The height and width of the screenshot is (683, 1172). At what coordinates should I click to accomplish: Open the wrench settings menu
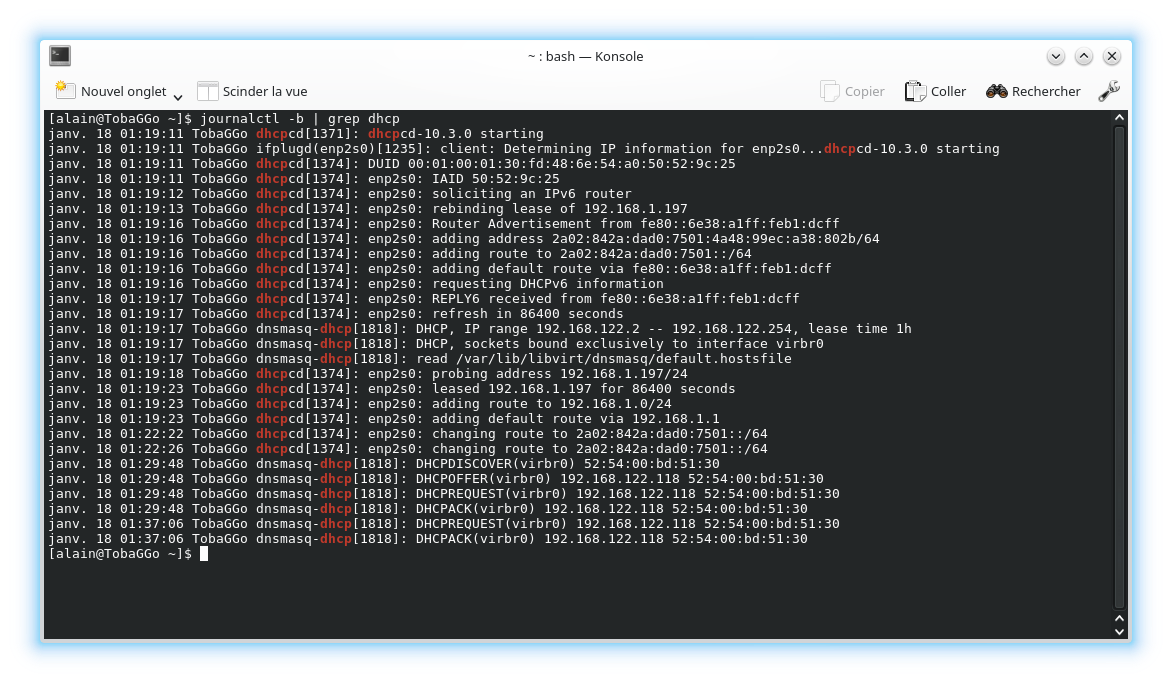[x=1108, y=91]
